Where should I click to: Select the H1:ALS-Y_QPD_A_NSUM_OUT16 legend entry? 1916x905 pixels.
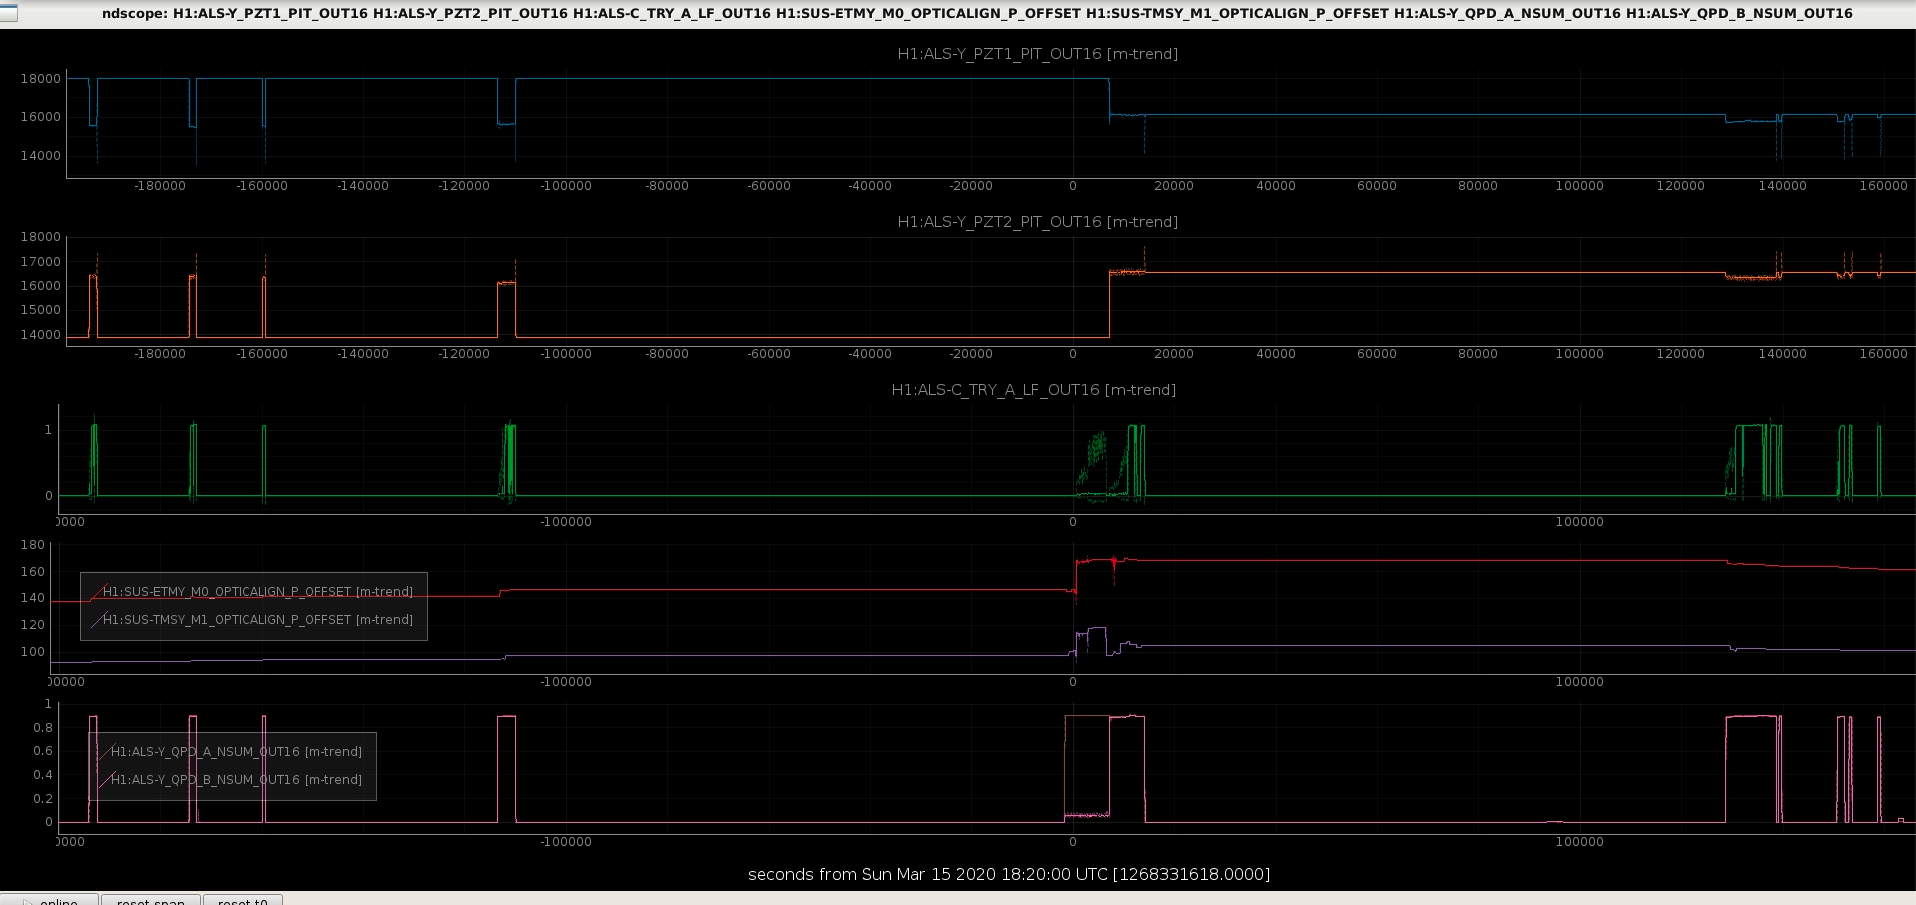click(236, 752)
